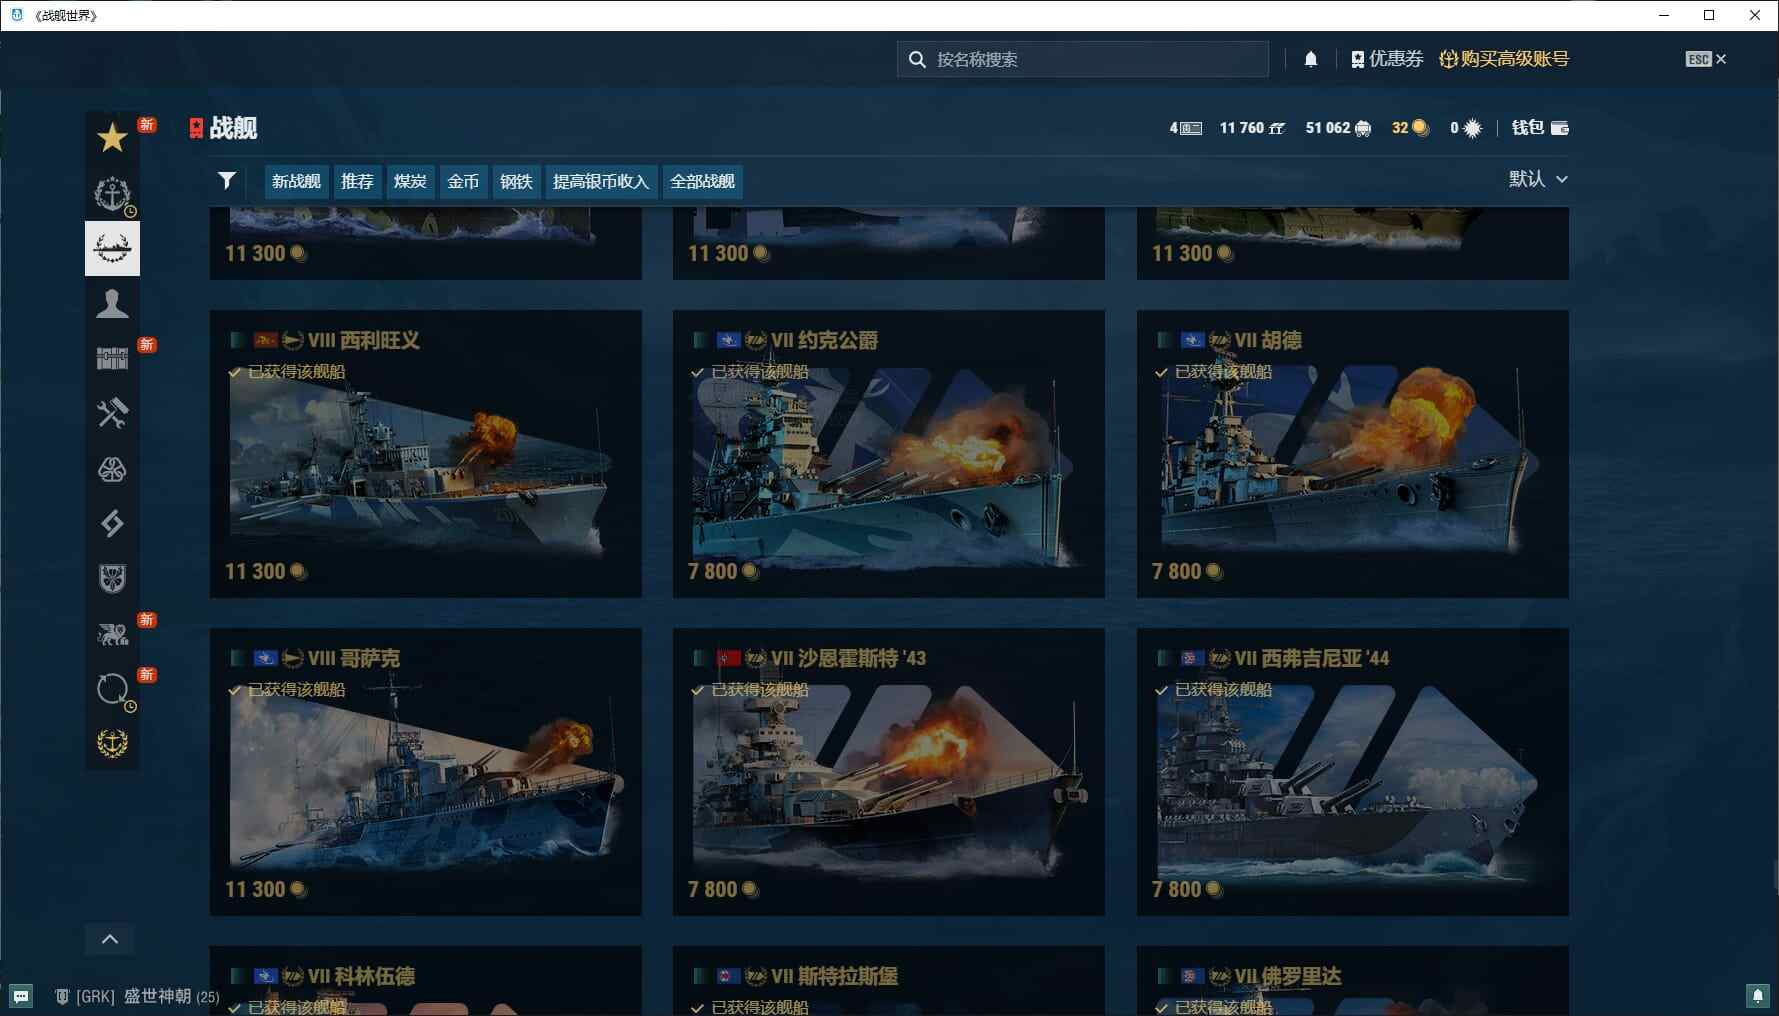Click the 0 steel gear currency icon

pyautogui.click(x=1472, y=128)
